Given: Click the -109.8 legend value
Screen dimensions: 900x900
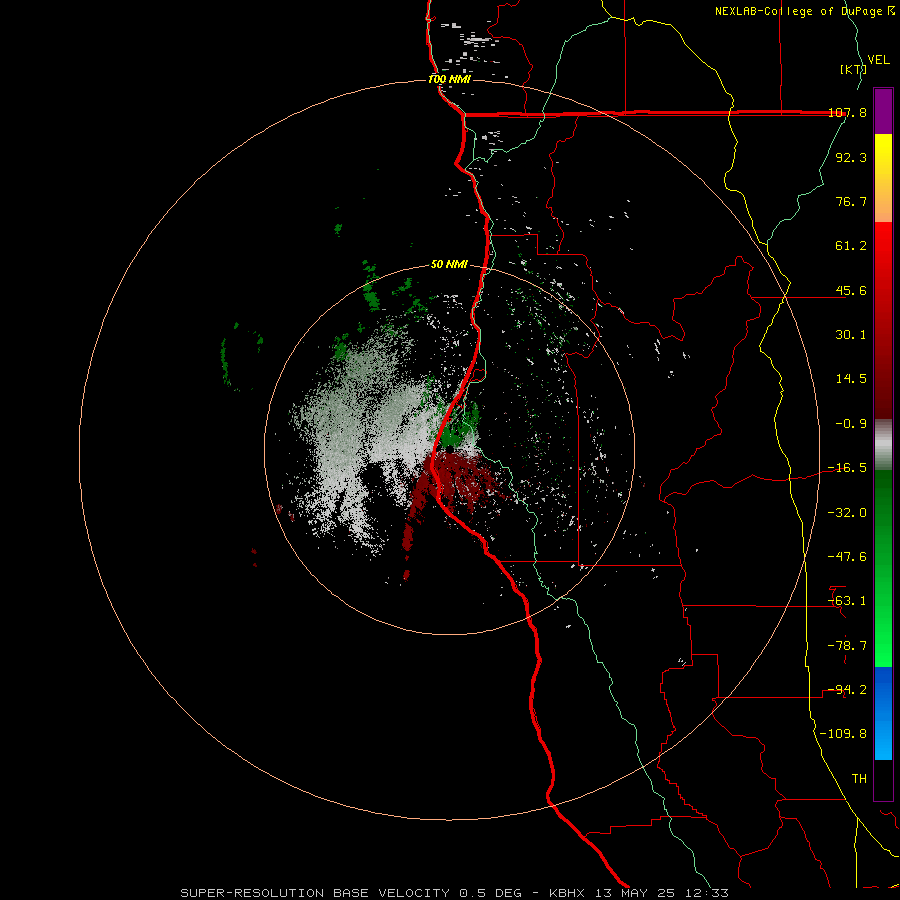Looking at the screenshot, I should (844, 734).
